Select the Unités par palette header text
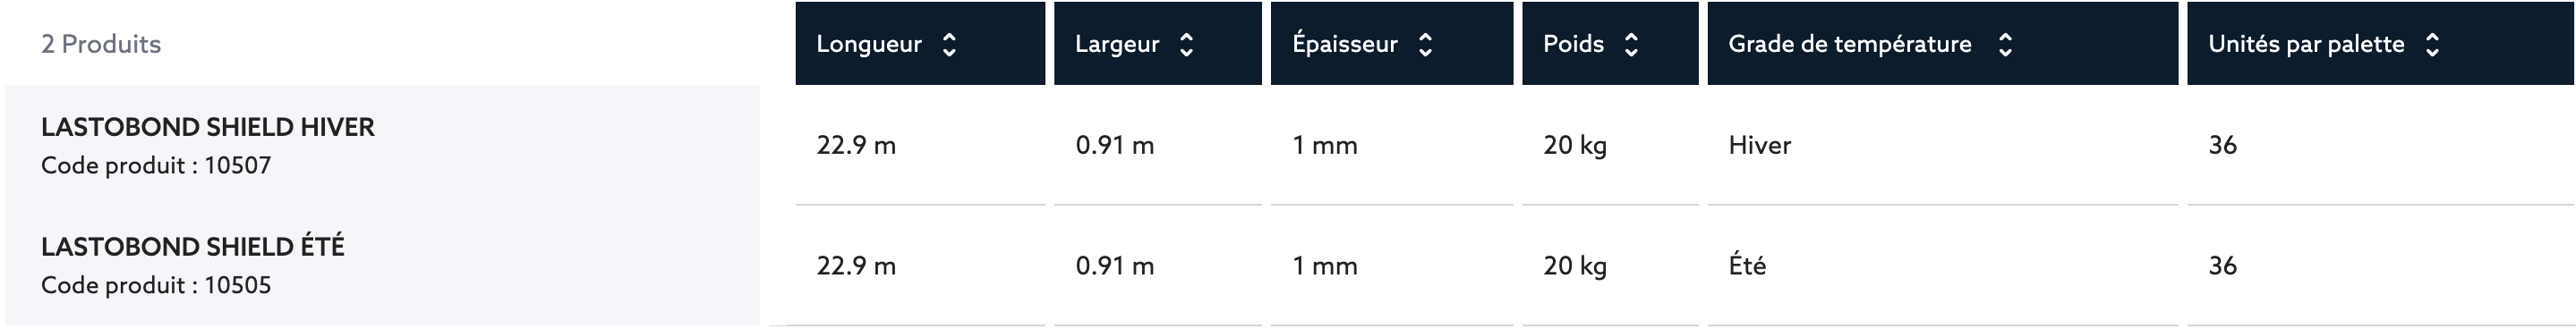 pos(2306,44)
